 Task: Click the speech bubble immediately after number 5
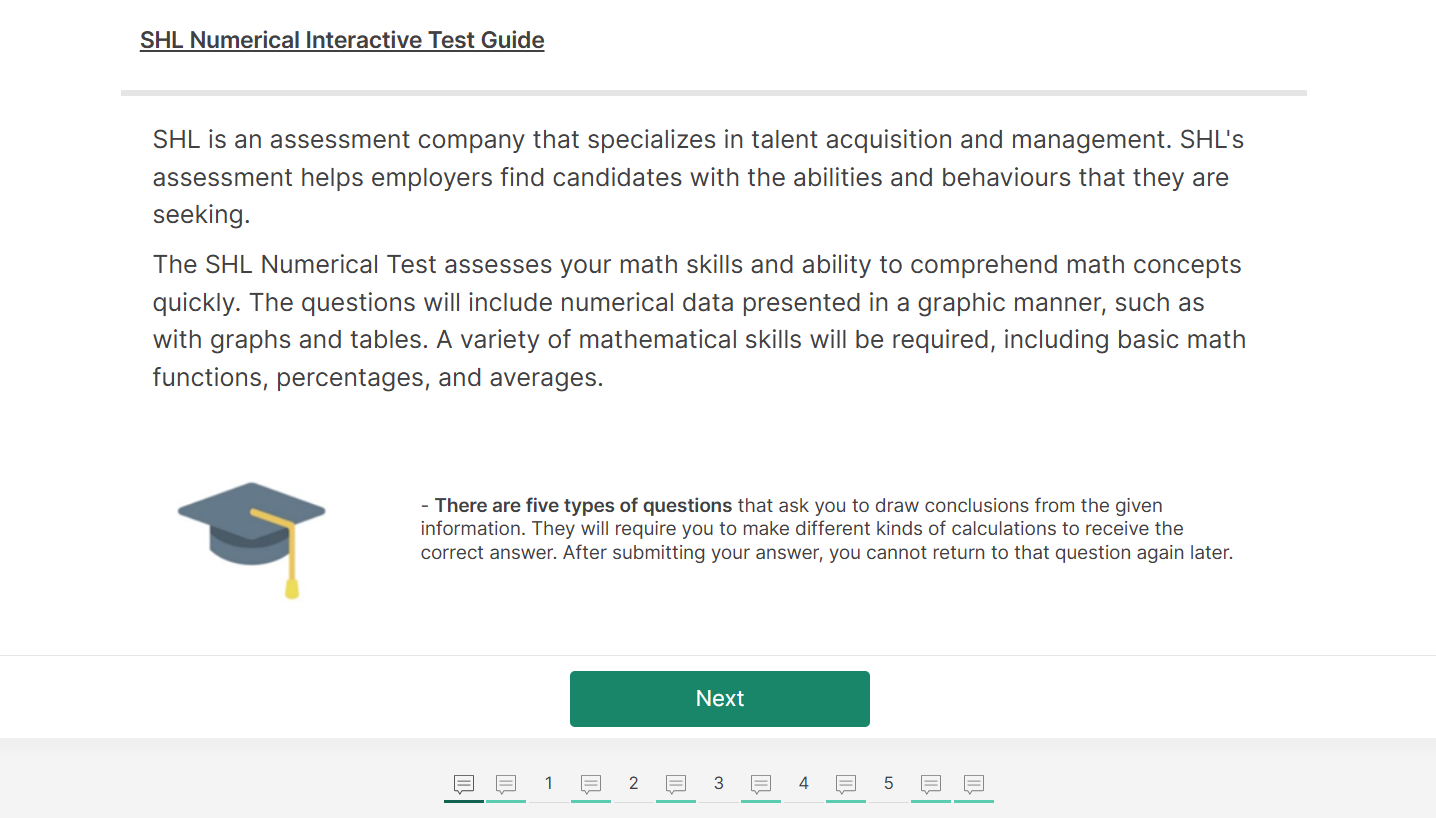pyautogui.click(x=931, y=784)
